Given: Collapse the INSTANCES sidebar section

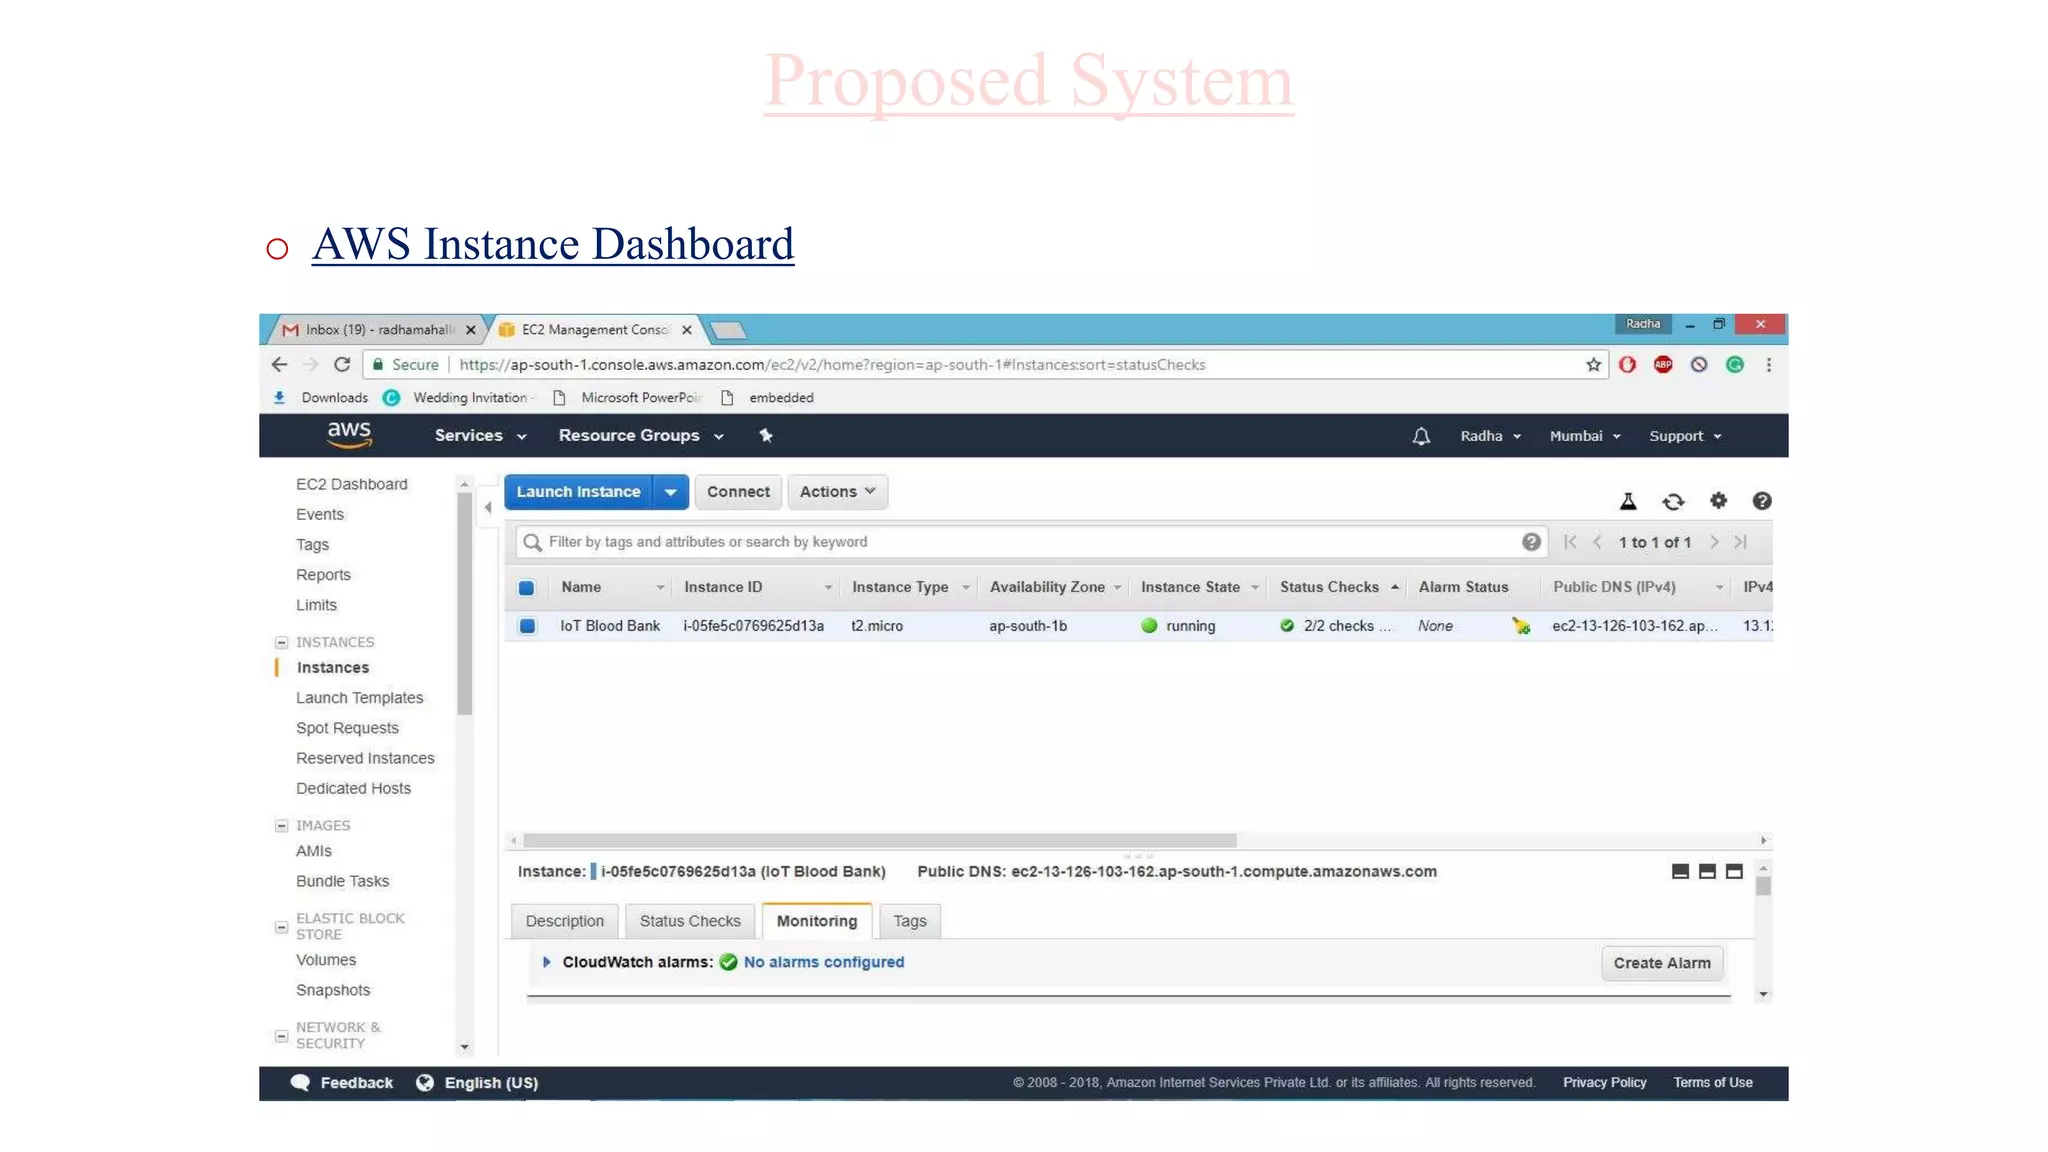Looking at the screenshot, I should click(282, 642).
